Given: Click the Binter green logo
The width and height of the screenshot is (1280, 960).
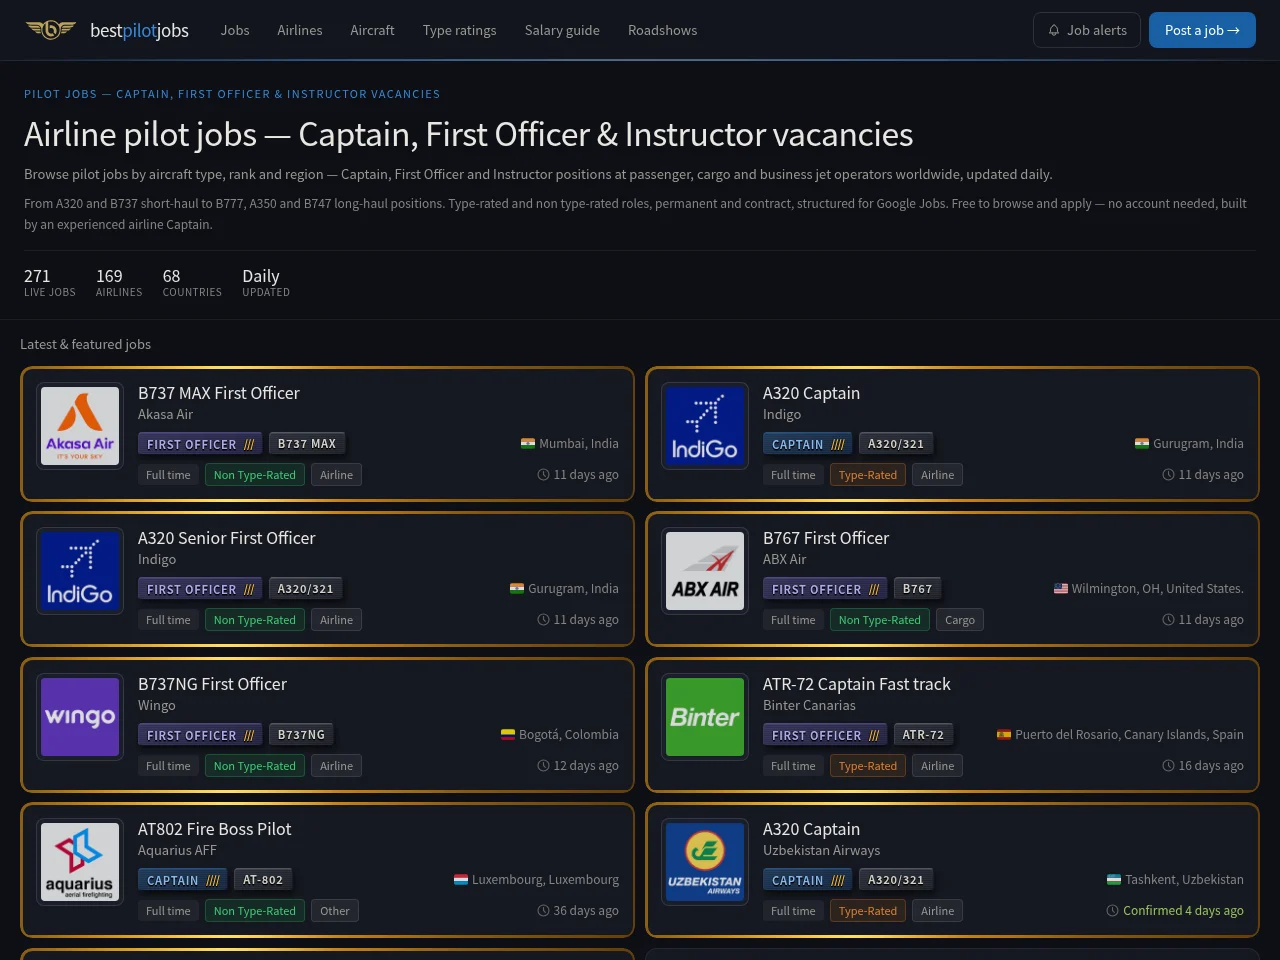Looking at the screenshot, I should pos(705,717).
